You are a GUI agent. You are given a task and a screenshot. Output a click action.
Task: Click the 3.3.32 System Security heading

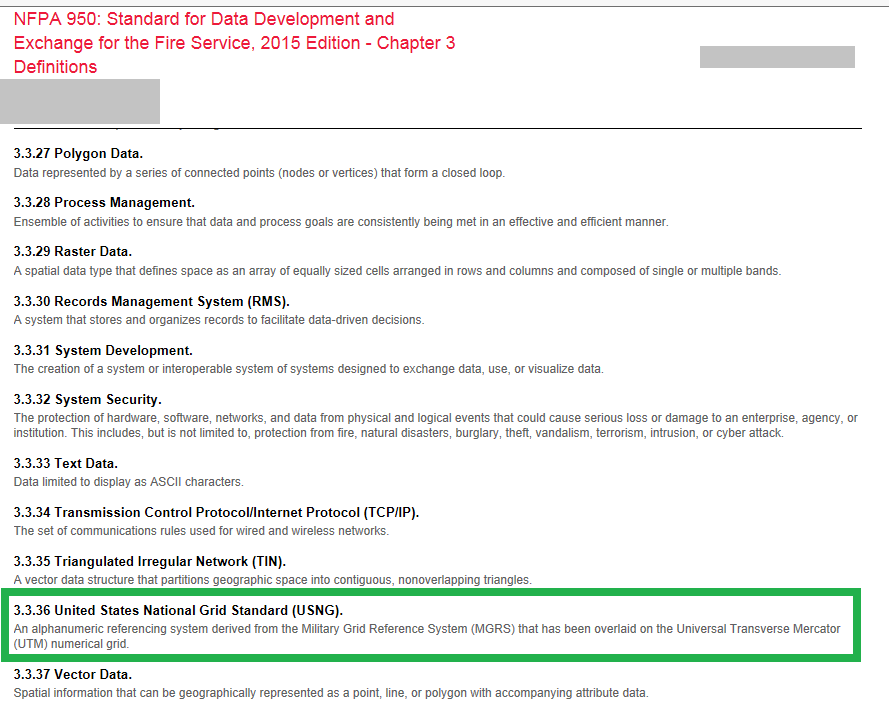tap(87, 400)
